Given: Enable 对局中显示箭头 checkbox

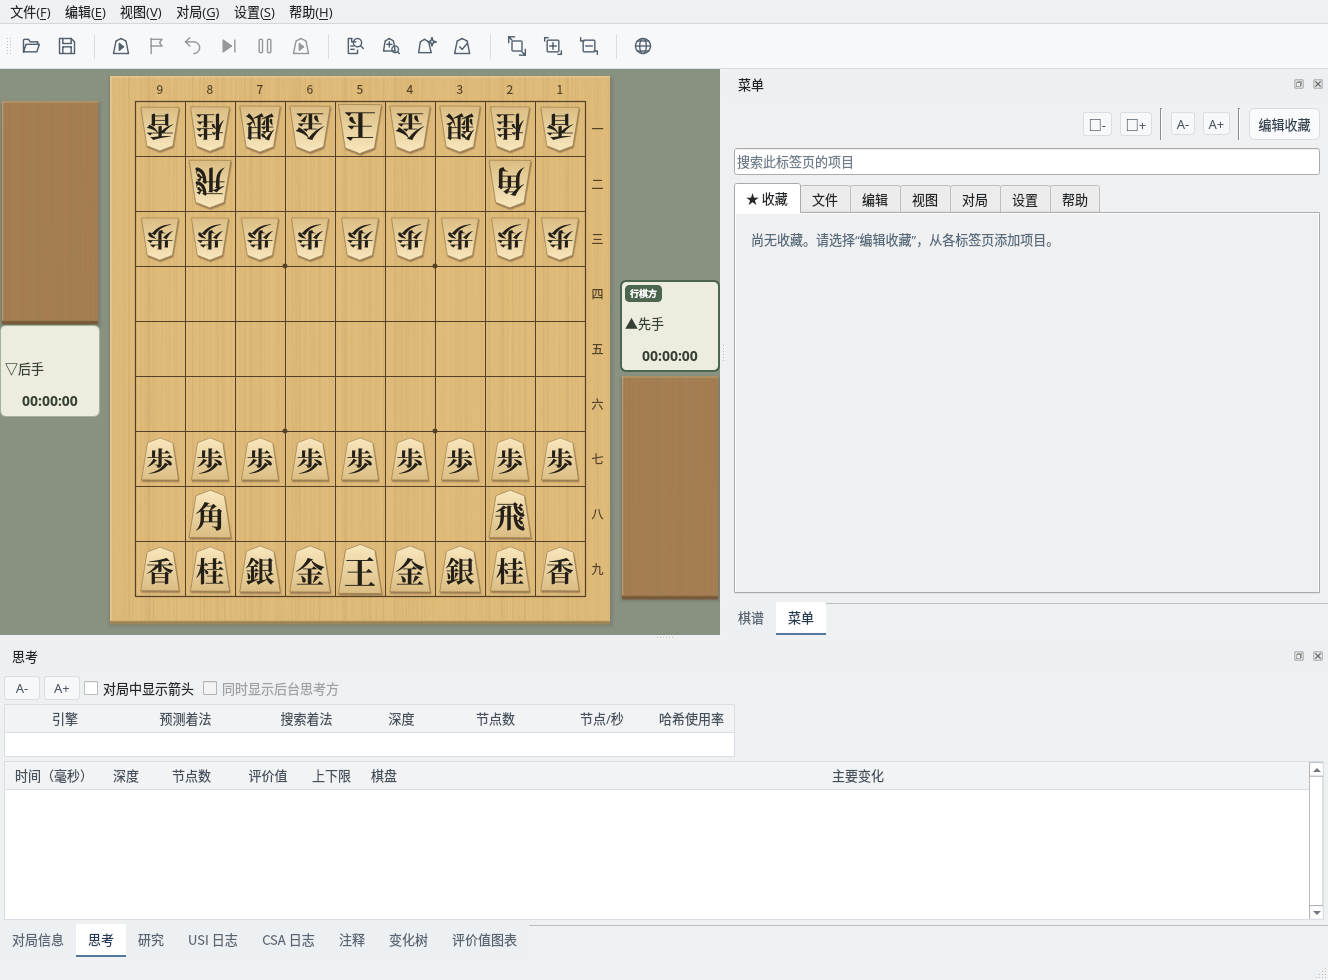Looking at the screenshot, I should pos(91,688).
